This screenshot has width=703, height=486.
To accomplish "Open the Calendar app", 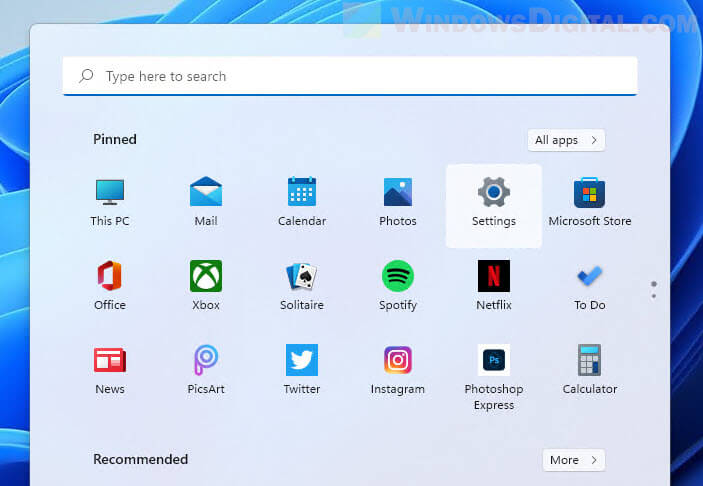I will [302, 202].
